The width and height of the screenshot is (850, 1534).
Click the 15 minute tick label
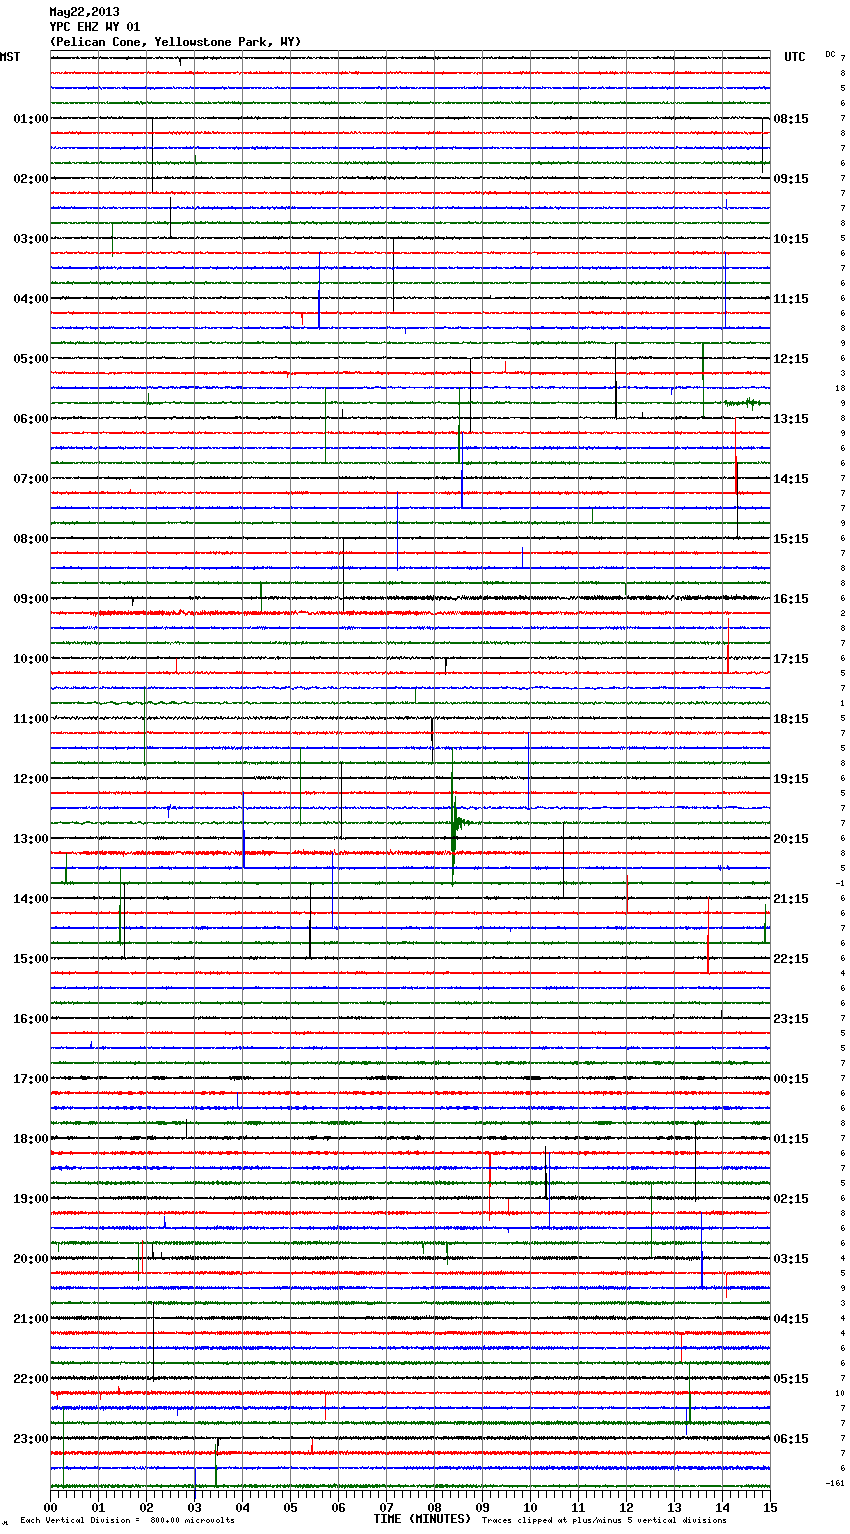[x=769, y=1507]
